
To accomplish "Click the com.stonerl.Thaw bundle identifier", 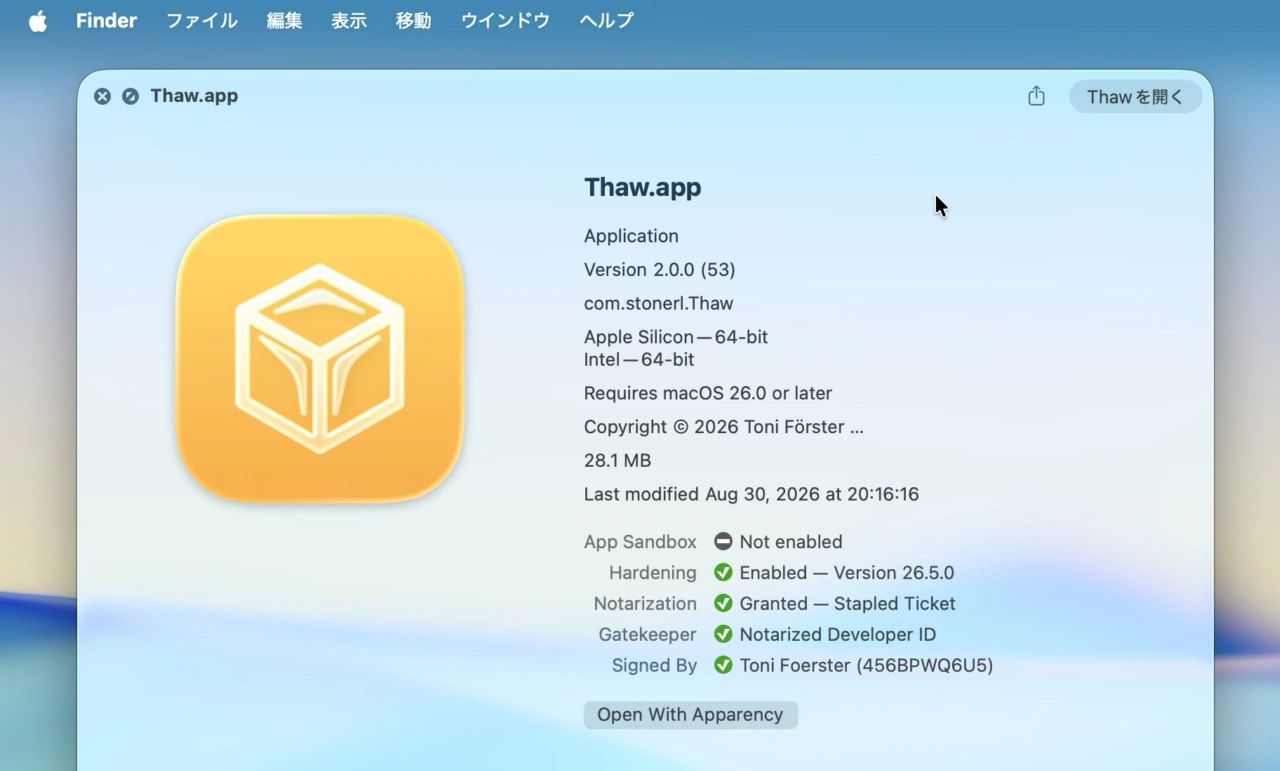I will click(659, 304).
